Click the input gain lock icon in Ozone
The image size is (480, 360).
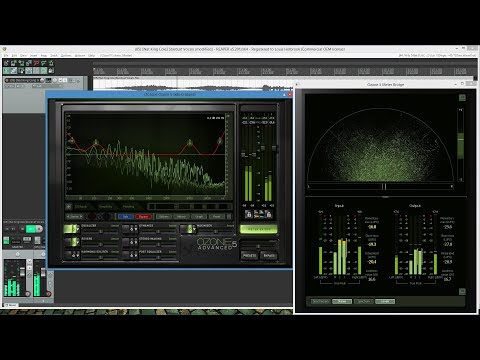[248, 214]
